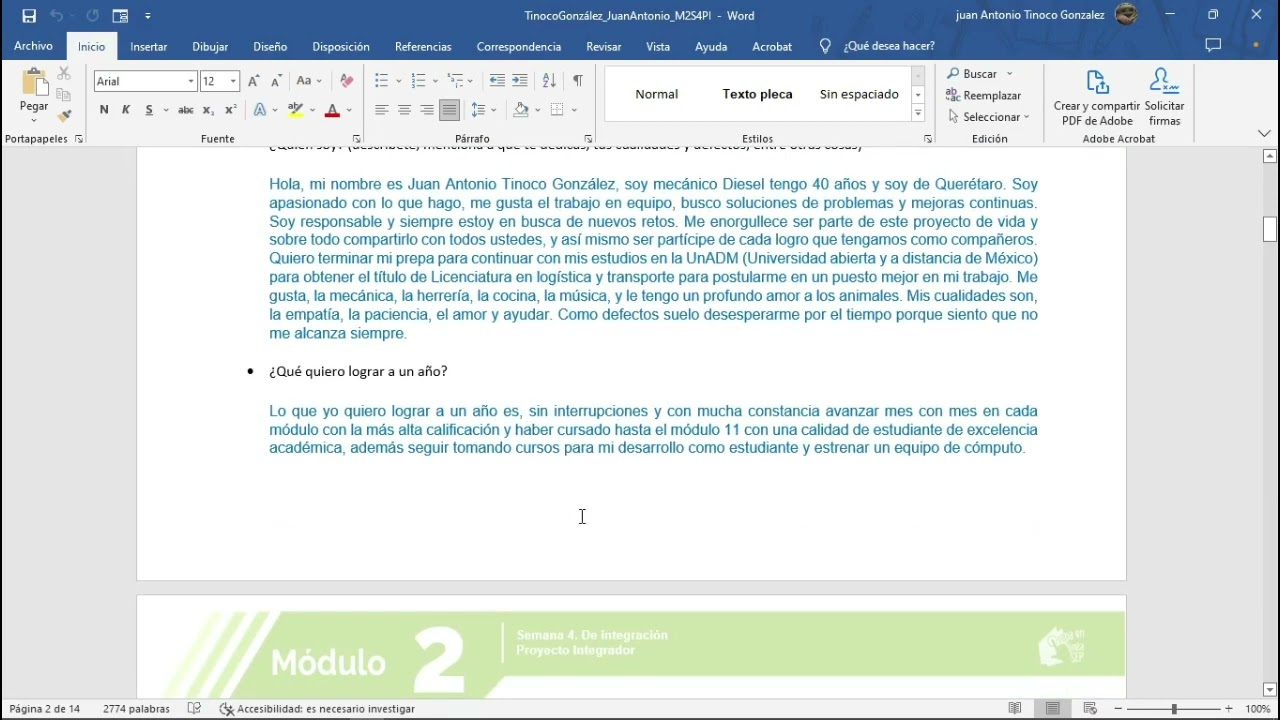Apply subscript formatting x₂
The height and width of the screenshot is (720, 1280).
tap(208, 110)
